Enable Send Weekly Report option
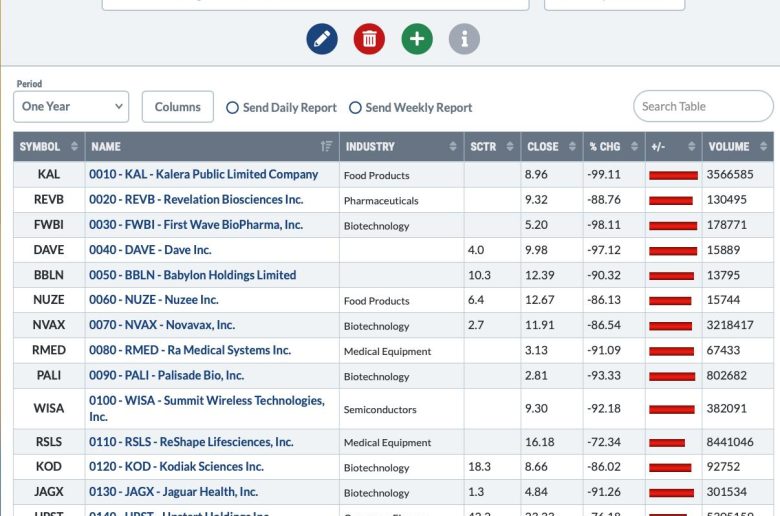 355,107
